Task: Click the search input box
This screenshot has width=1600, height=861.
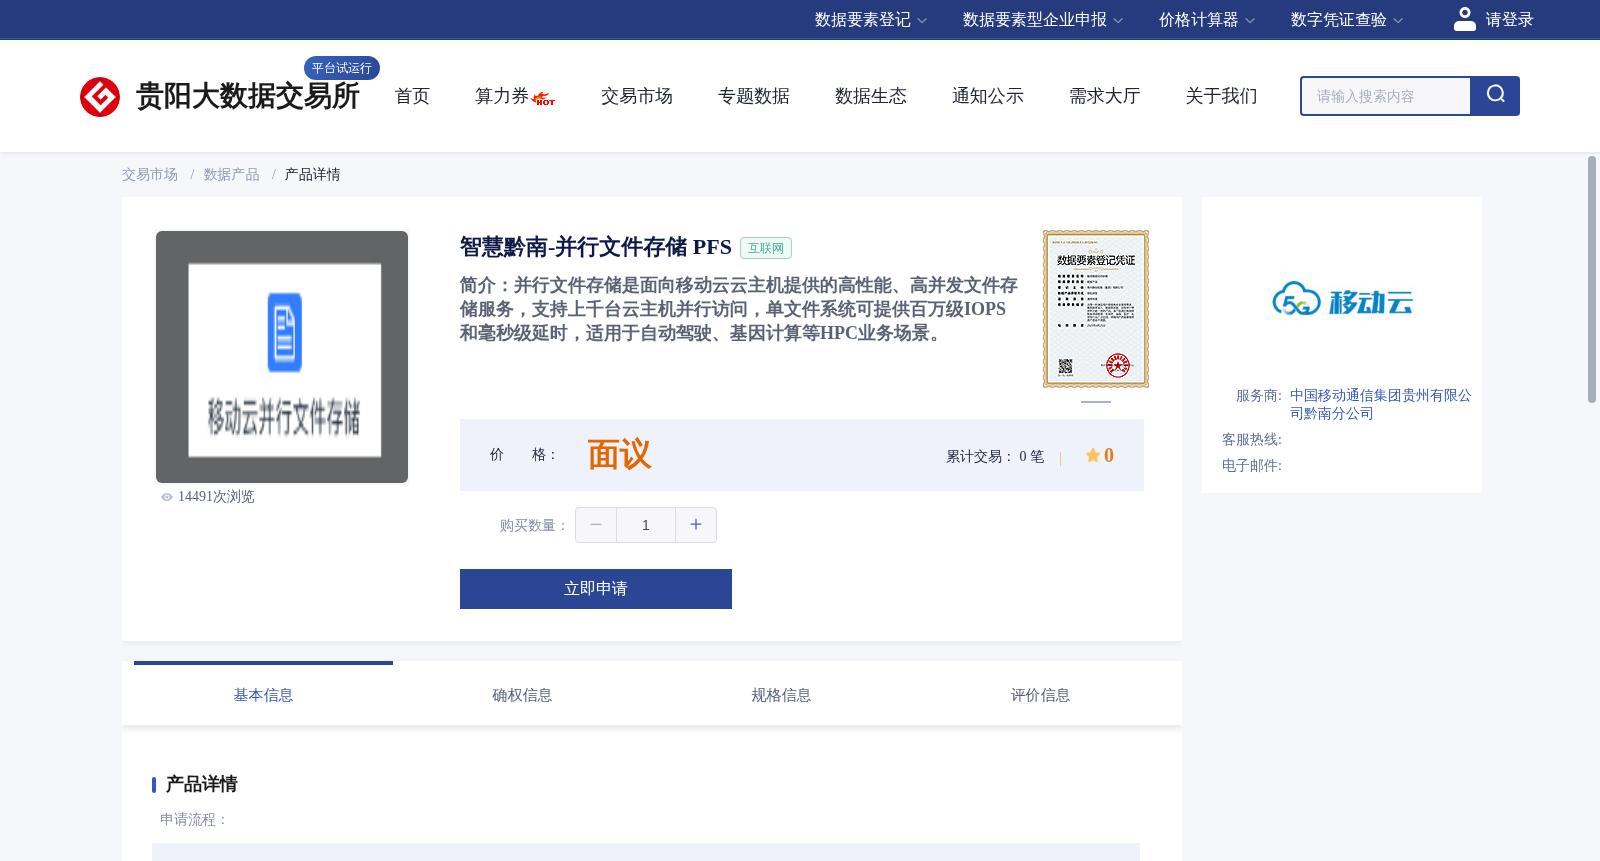Action: [x=1386, y=96]
